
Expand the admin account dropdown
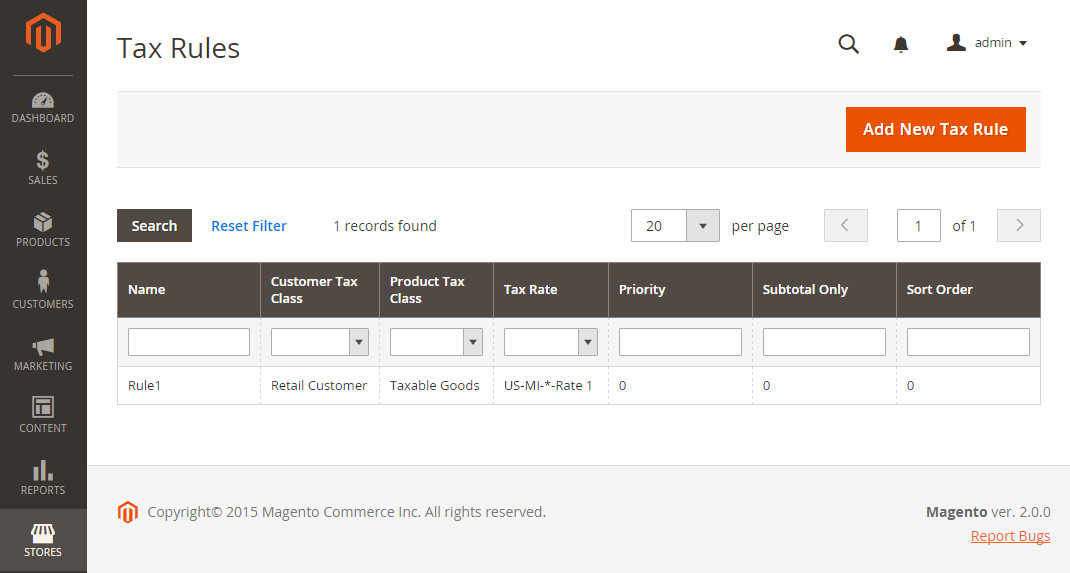click(987, 43)
